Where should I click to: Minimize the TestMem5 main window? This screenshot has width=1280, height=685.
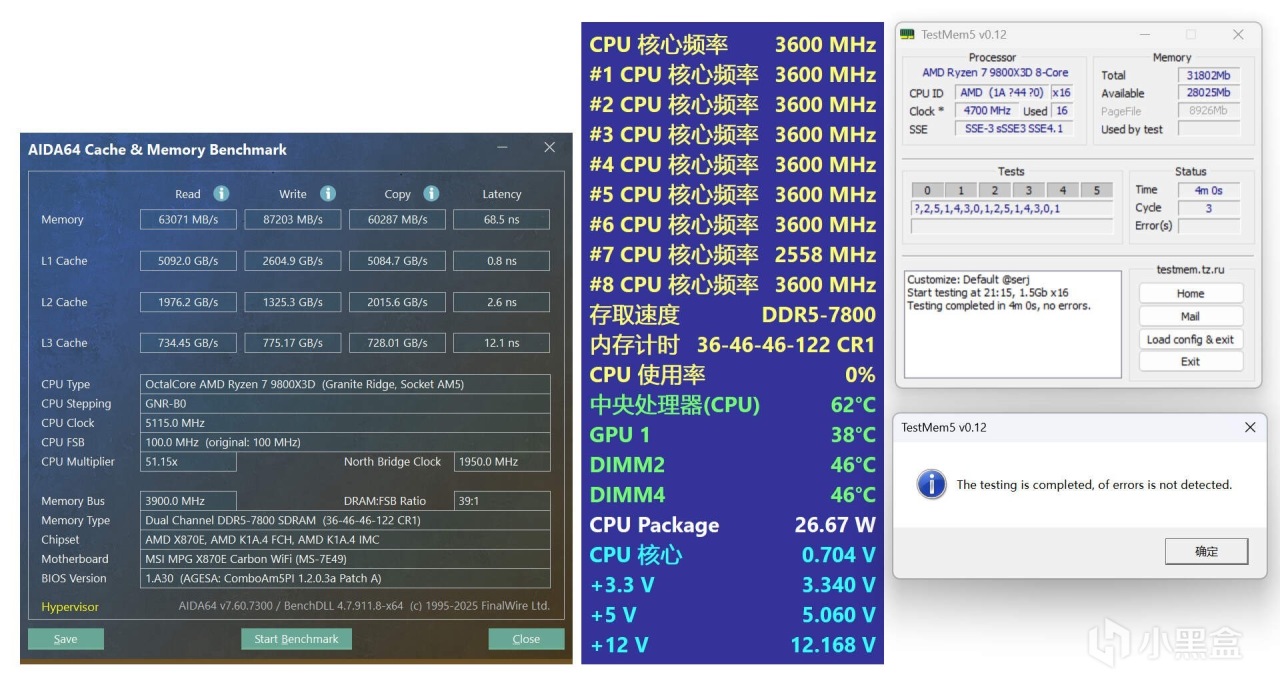pos(1144,34)
